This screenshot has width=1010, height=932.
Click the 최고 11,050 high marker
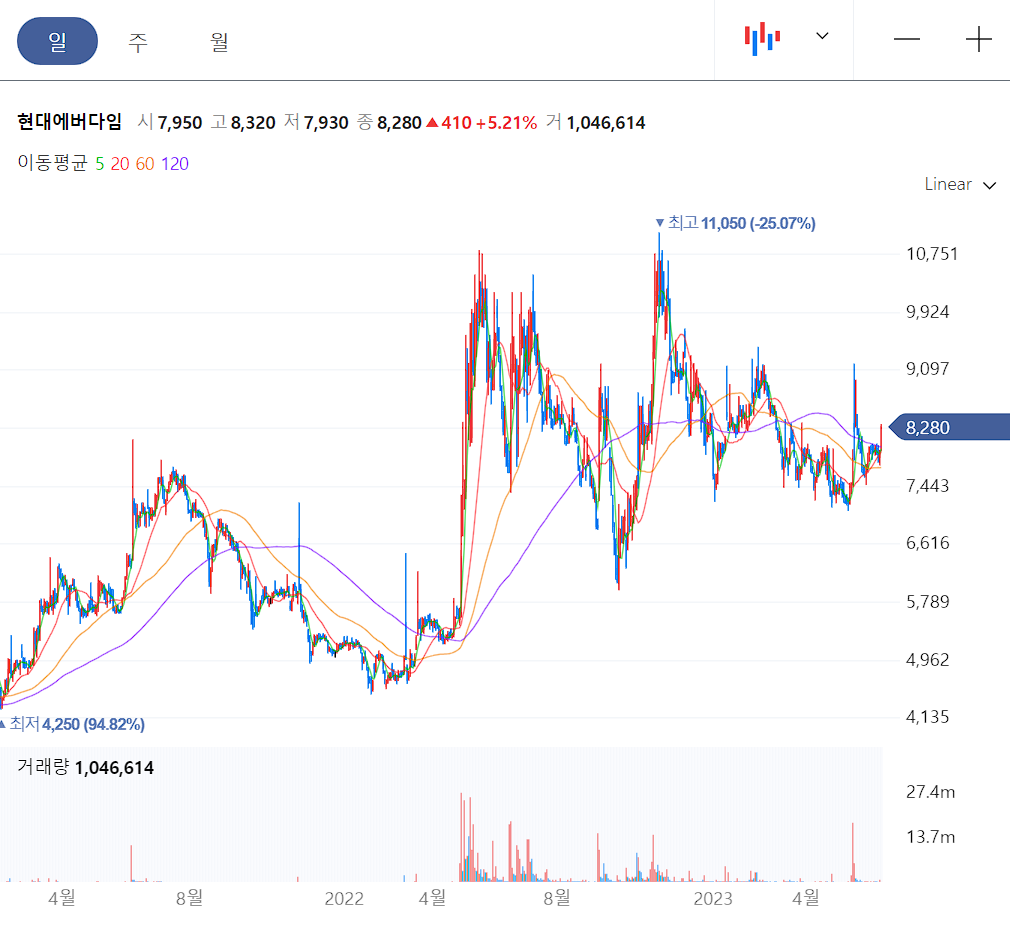tap(736, 223)
